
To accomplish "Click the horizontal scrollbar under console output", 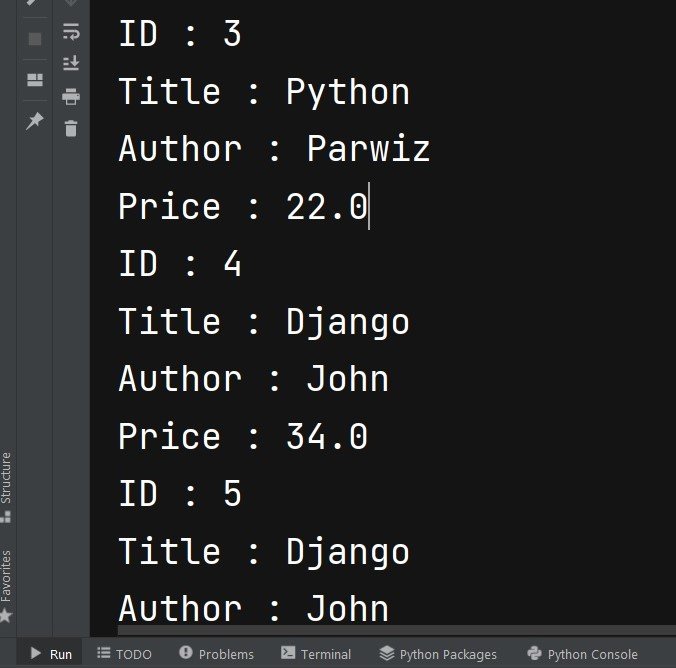I will [x=397, y=630].
